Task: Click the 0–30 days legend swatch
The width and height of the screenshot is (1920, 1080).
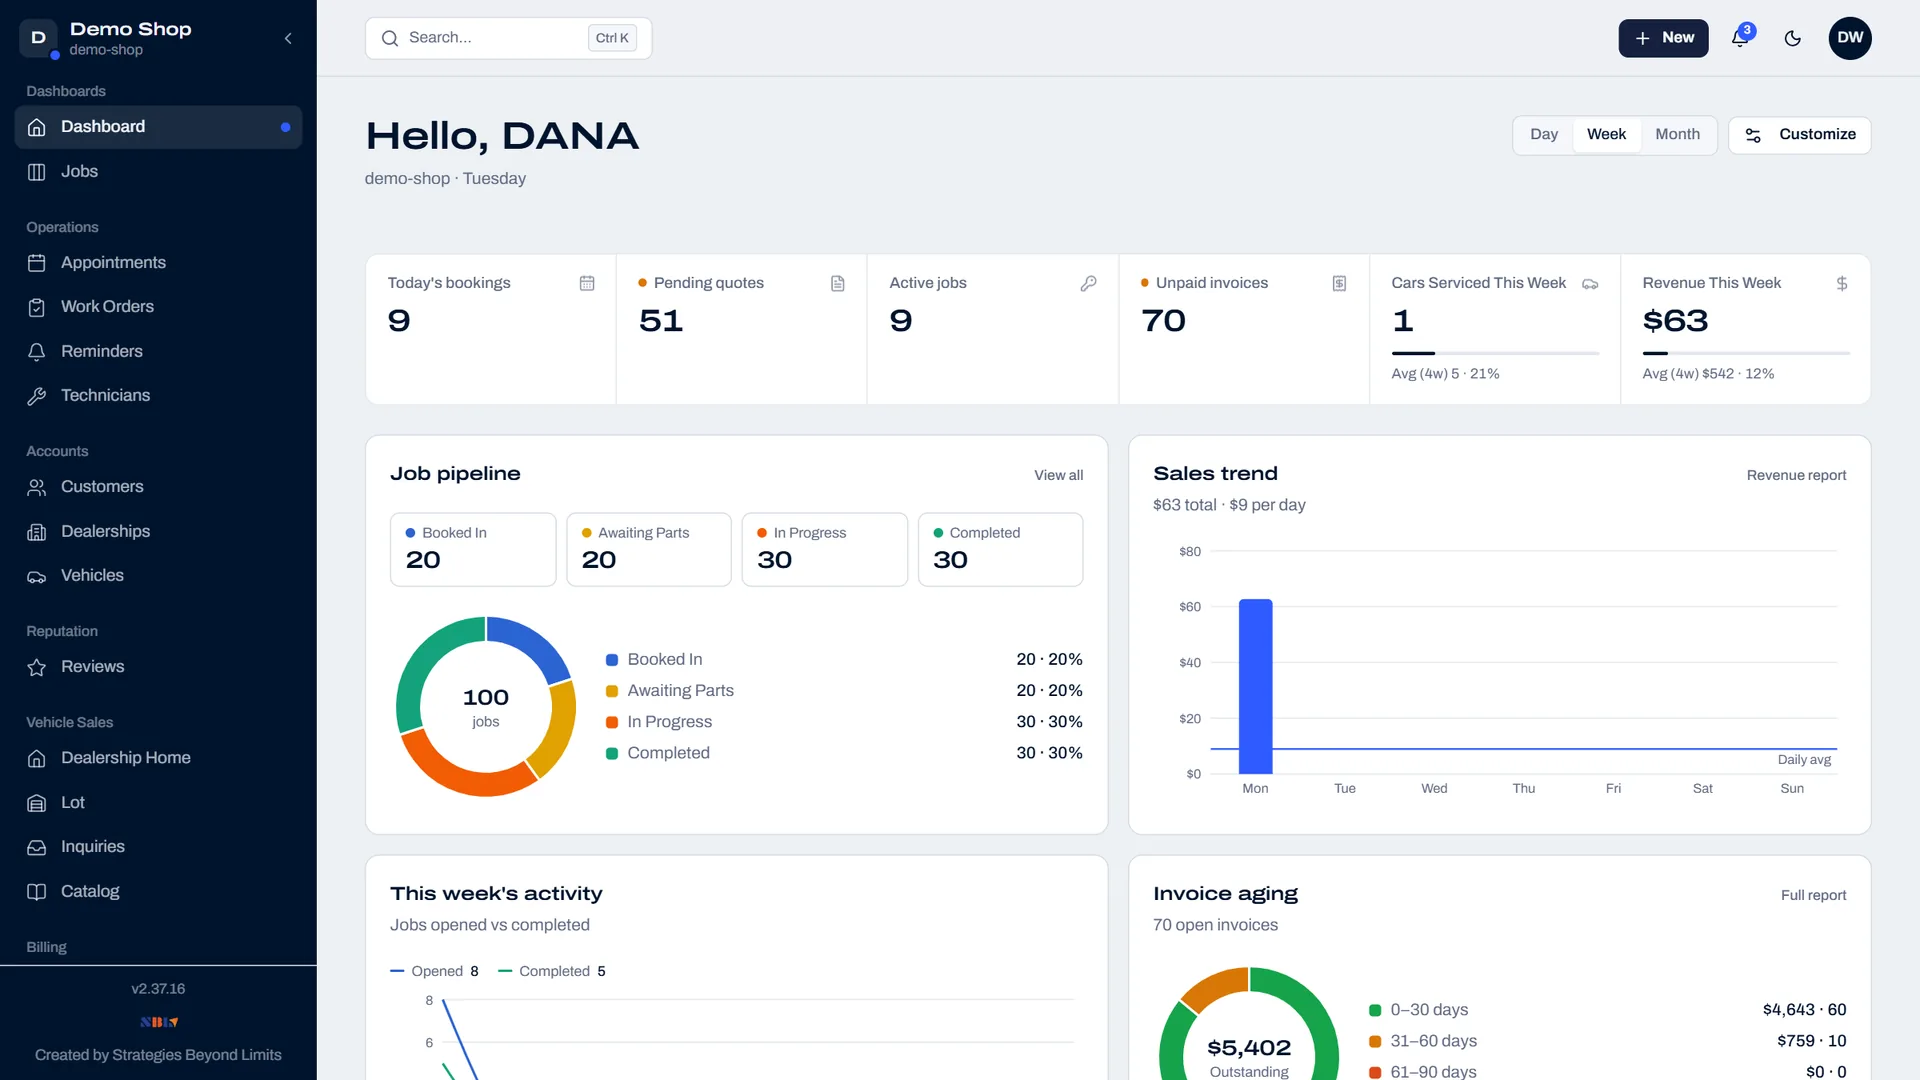Action: click(1375, 1010)
